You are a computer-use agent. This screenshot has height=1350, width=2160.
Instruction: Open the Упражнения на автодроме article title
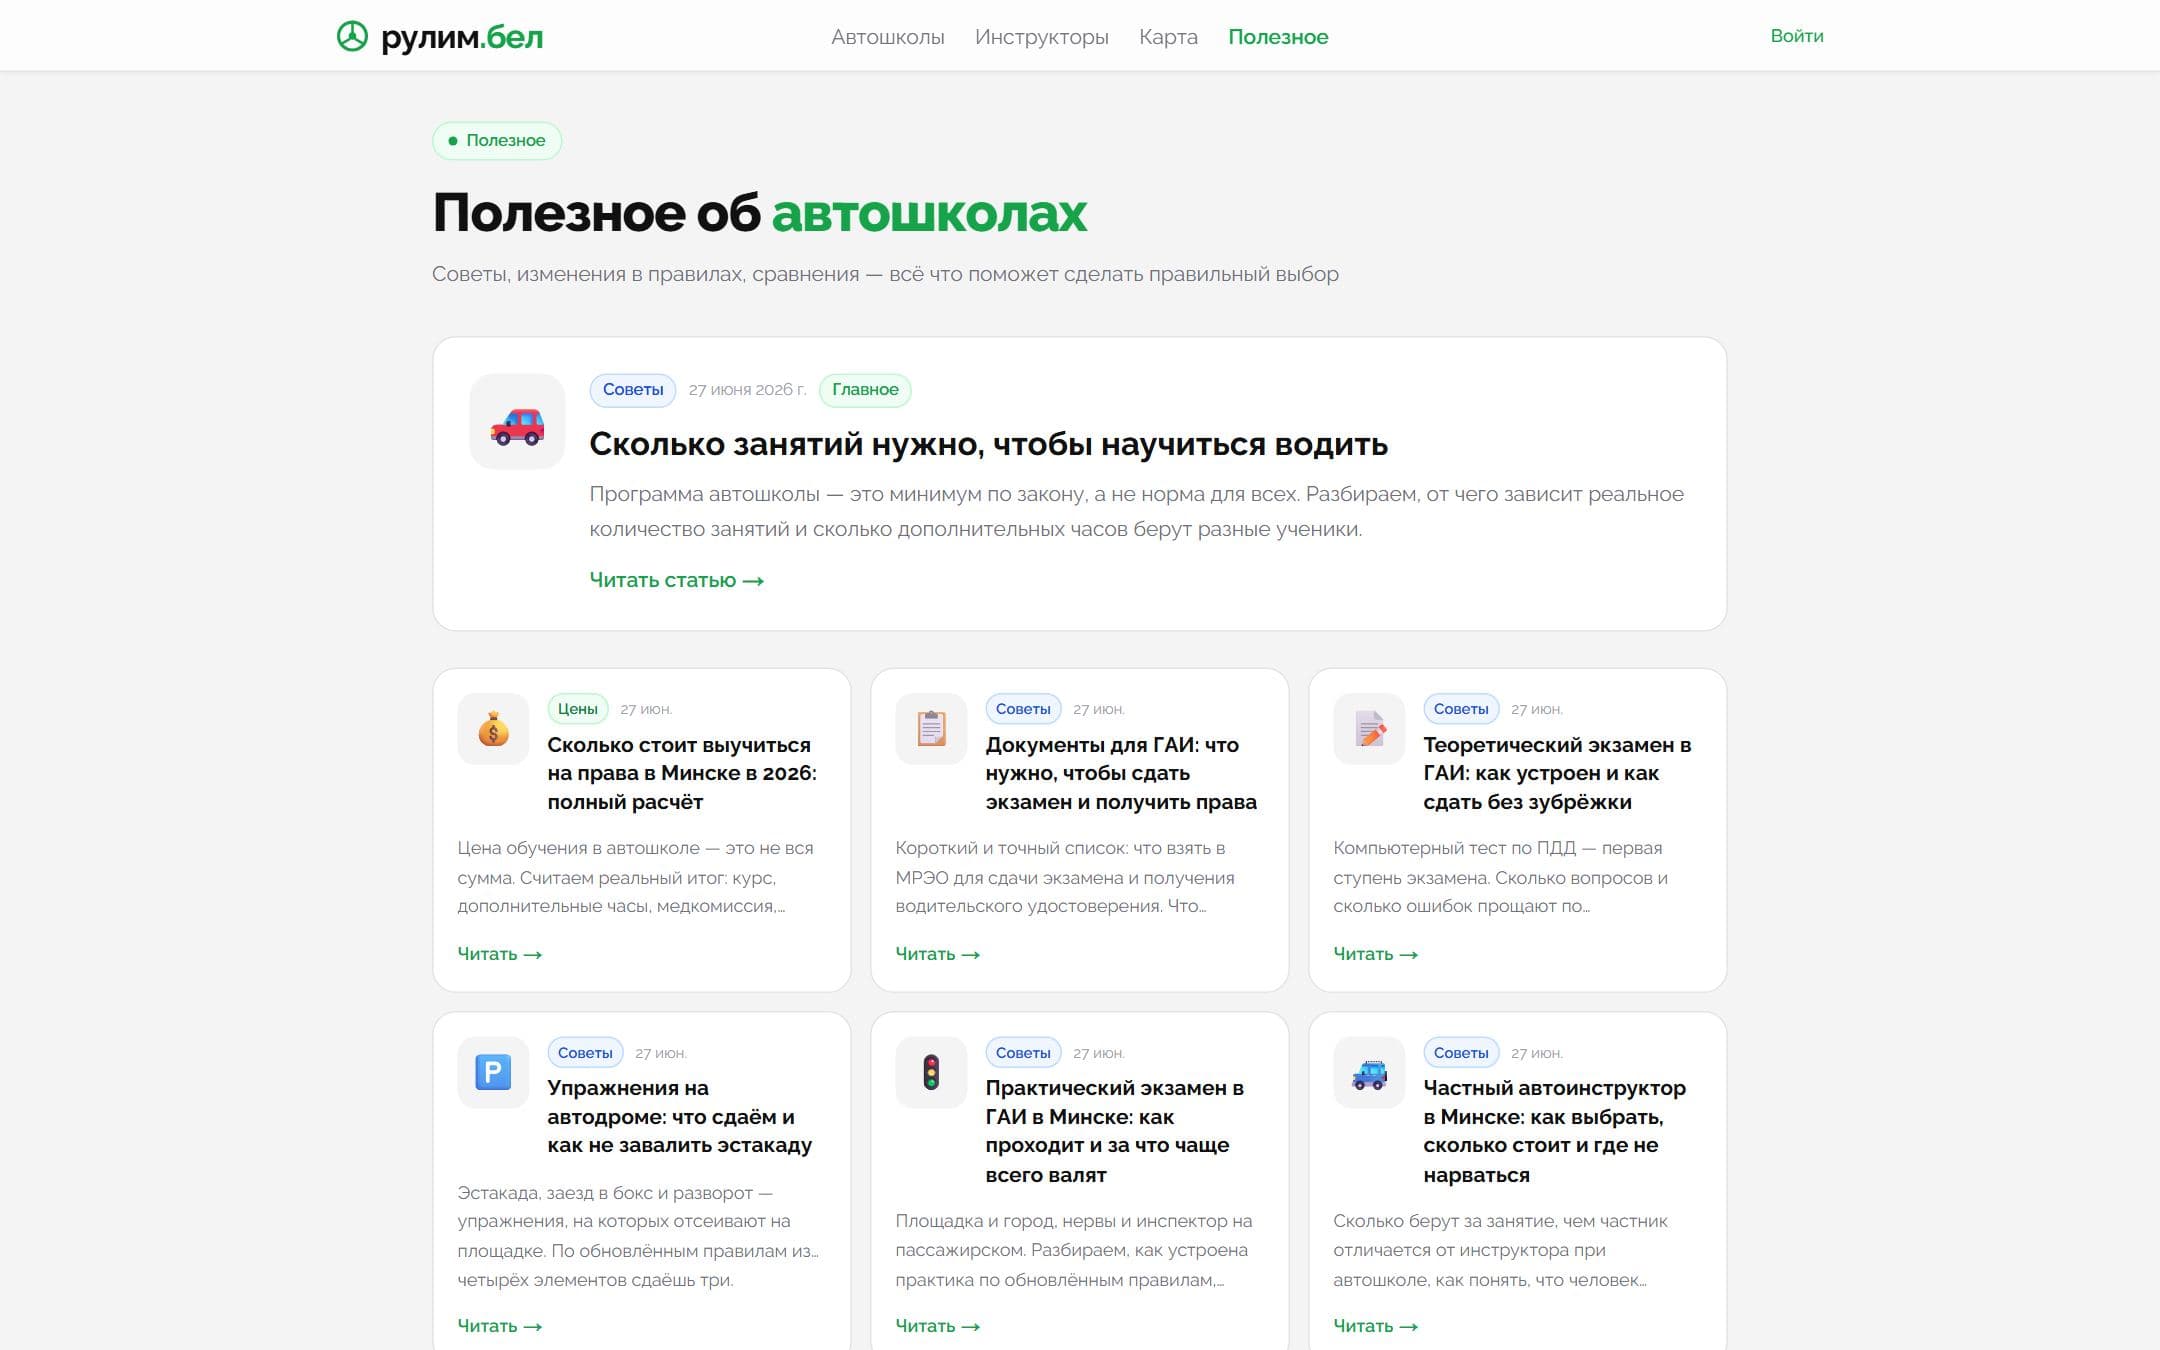(680, 1116)
